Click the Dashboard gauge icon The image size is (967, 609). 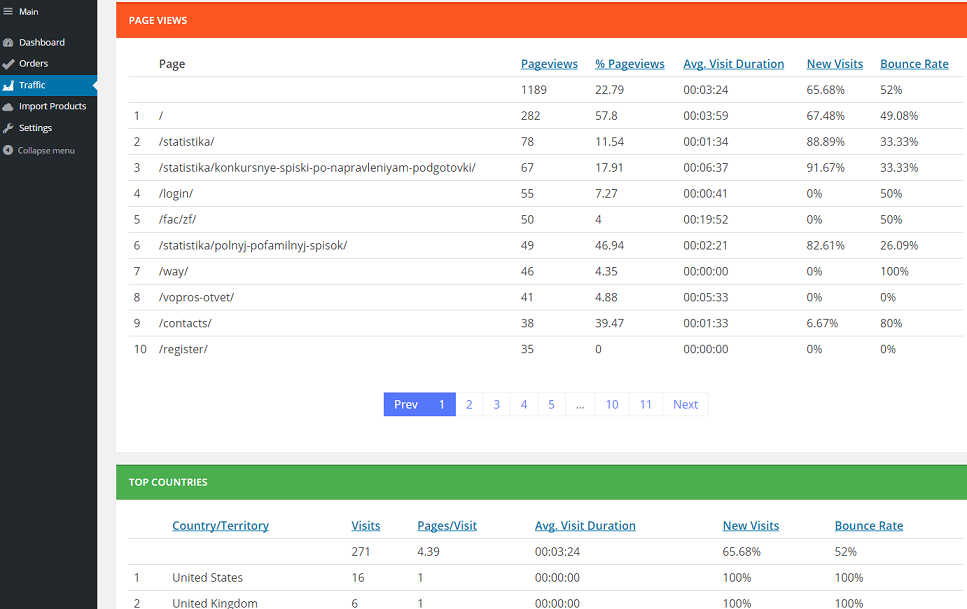pos(8,43)
